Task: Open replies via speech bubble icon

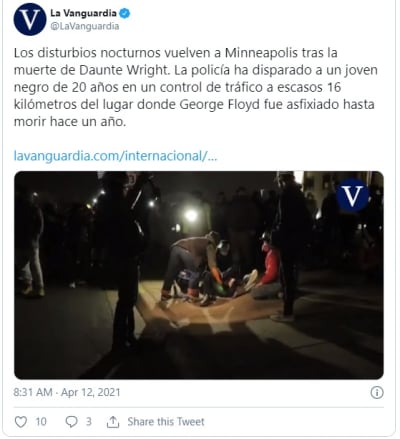Action: click(71, 422)
